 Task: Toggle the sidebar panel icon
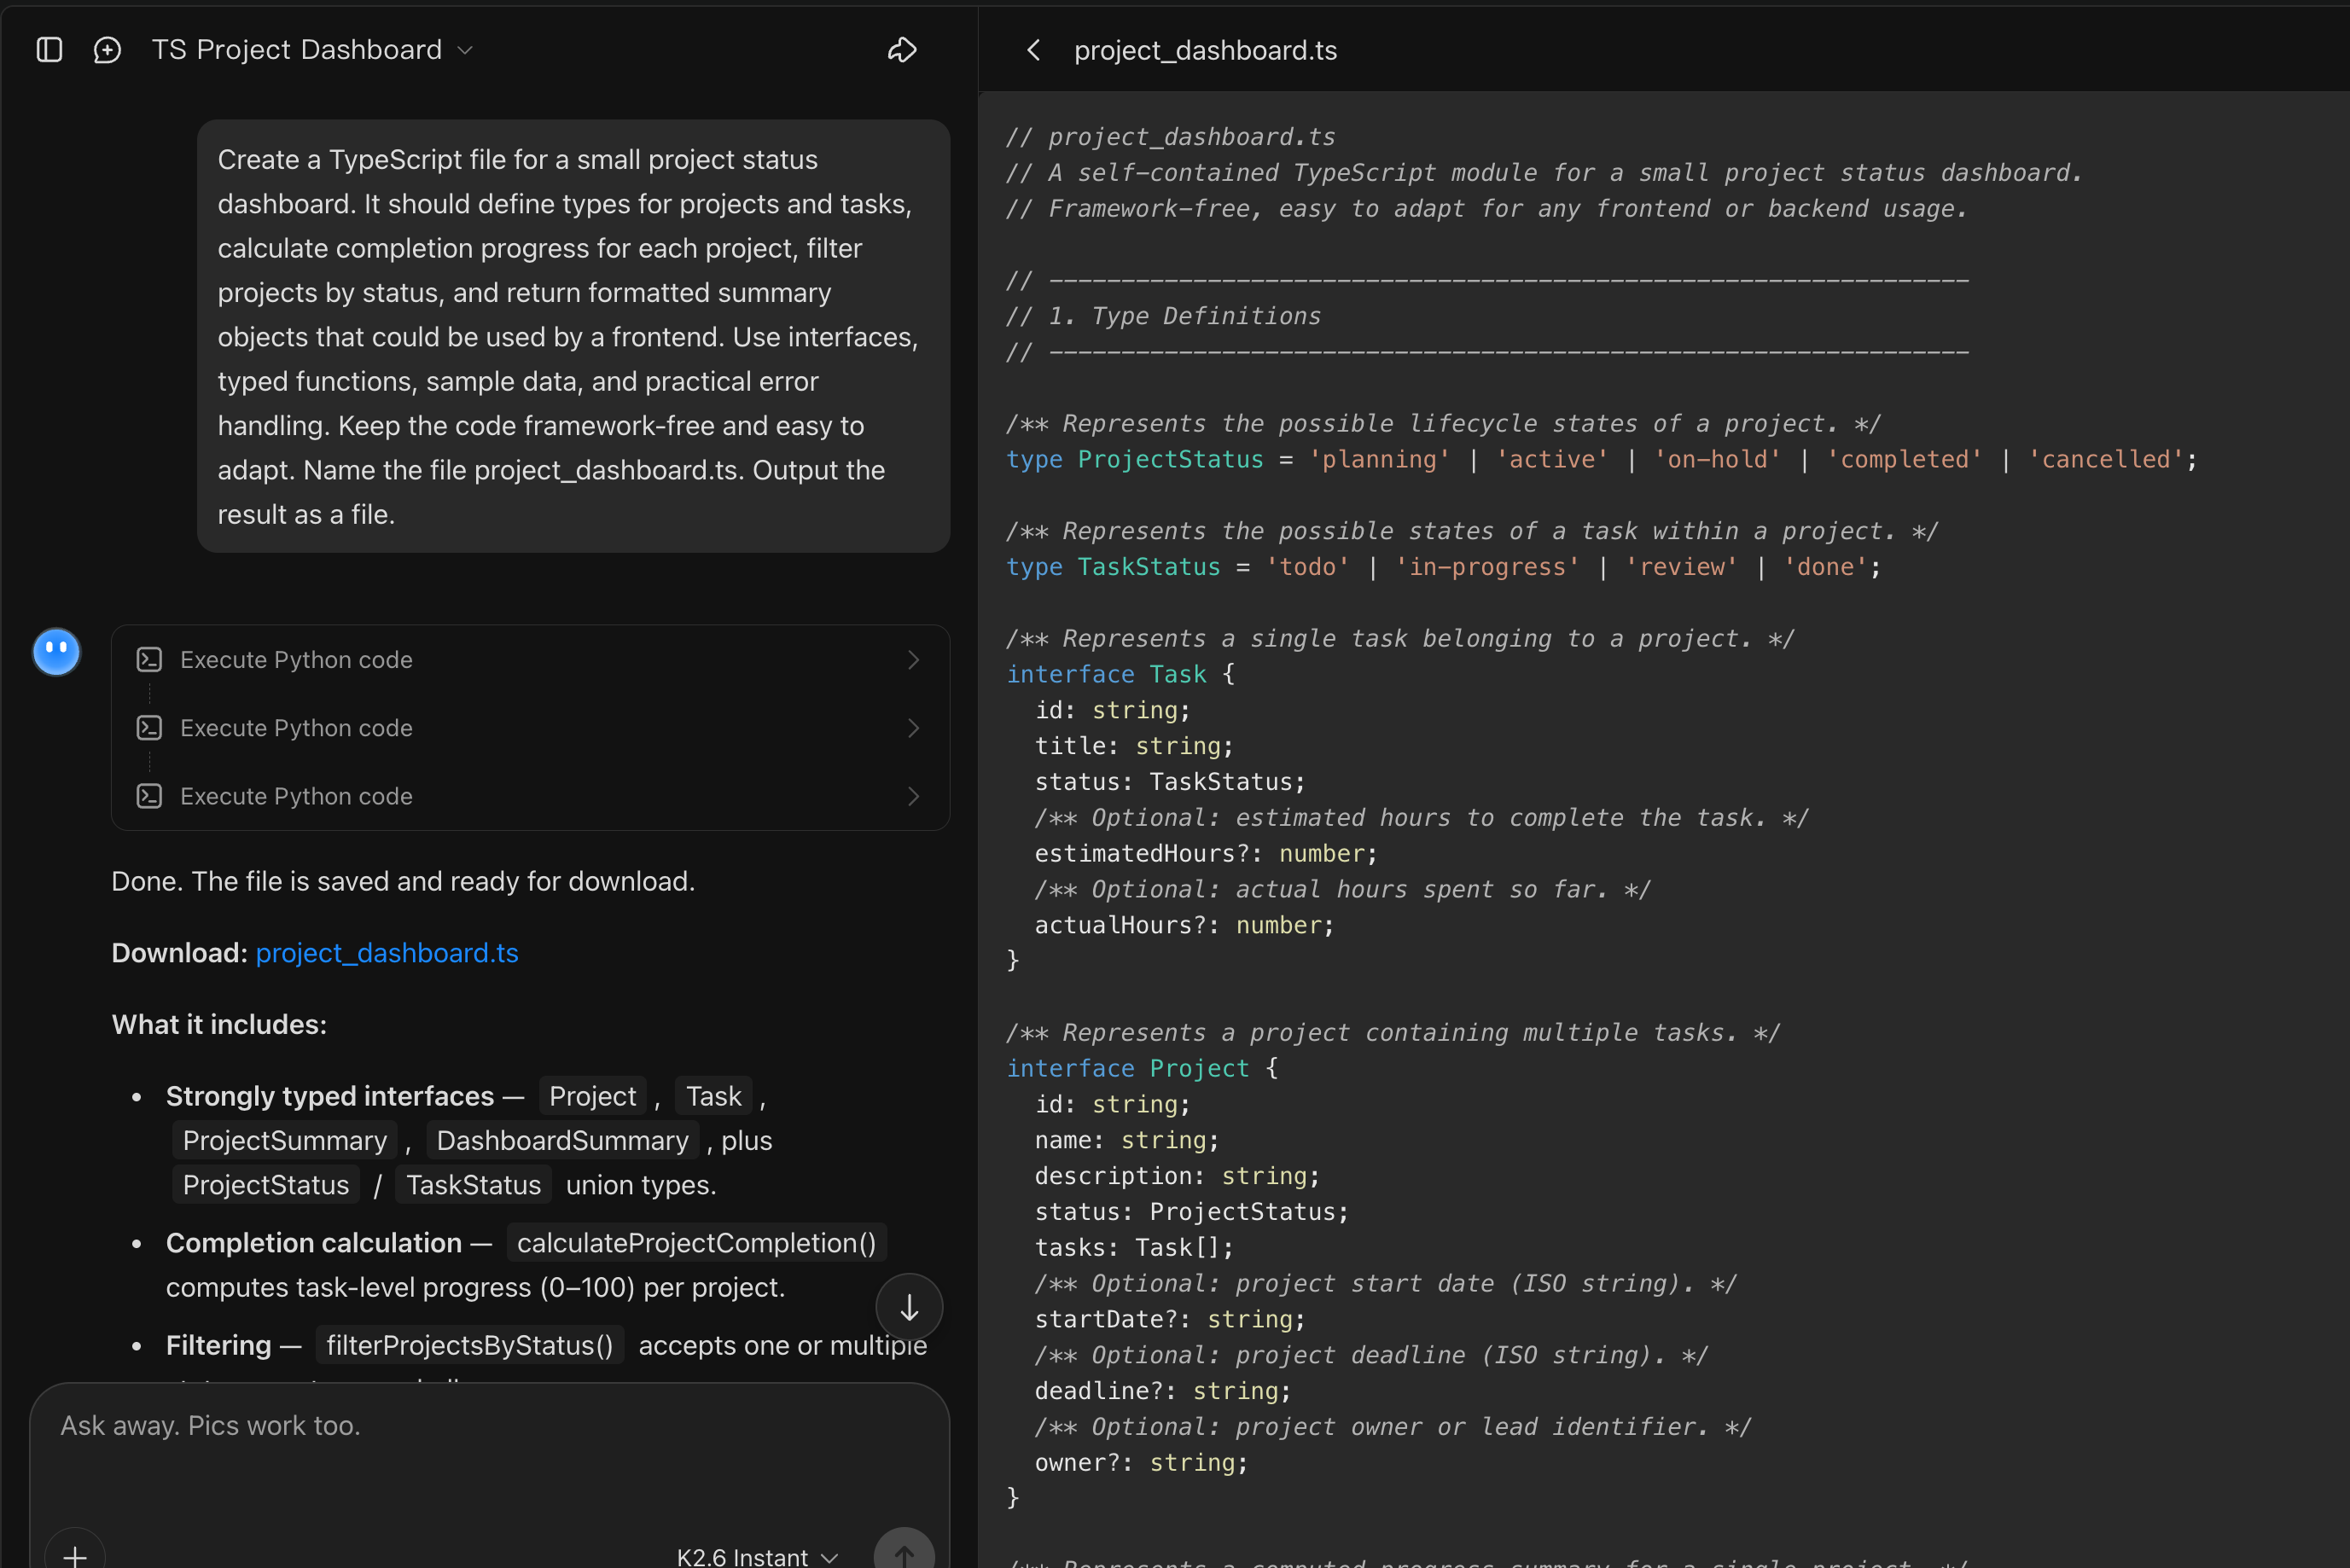coord(49,50)
